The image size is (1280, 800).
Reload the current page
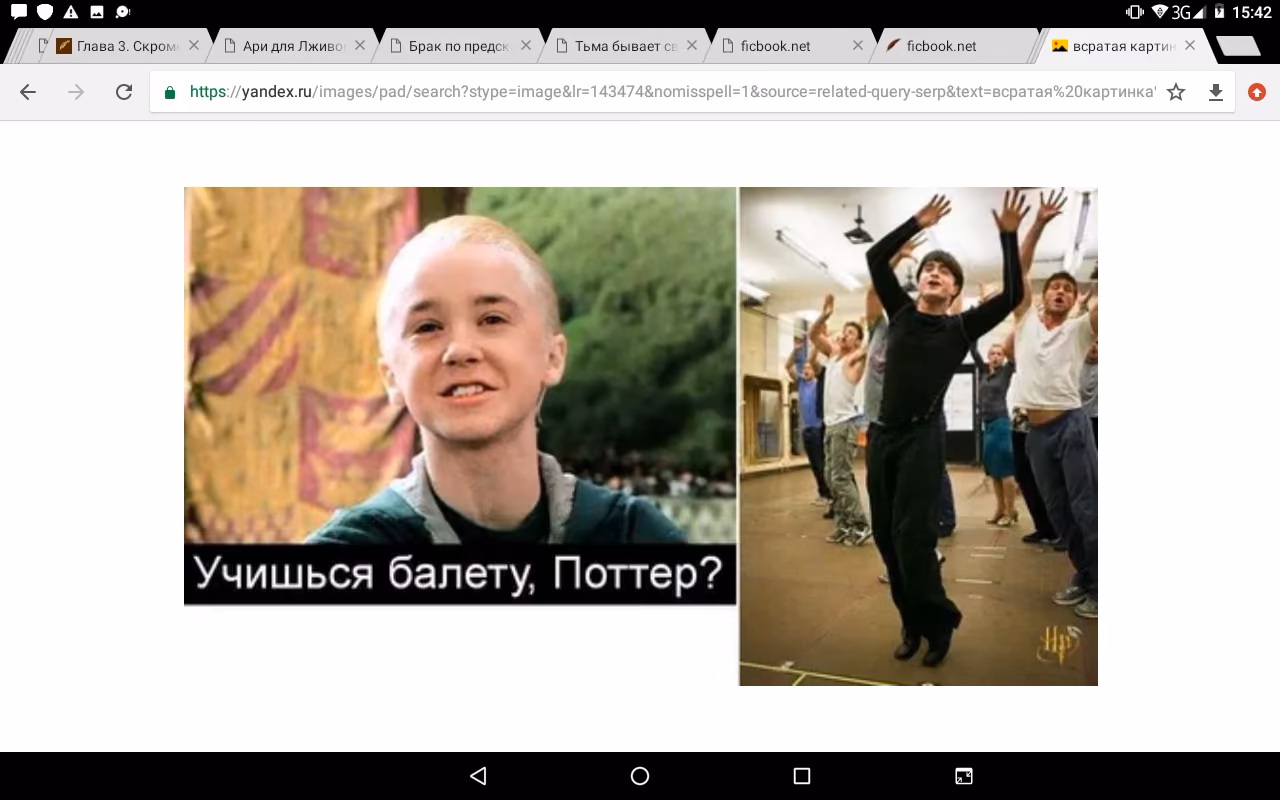tap(124, 92)
